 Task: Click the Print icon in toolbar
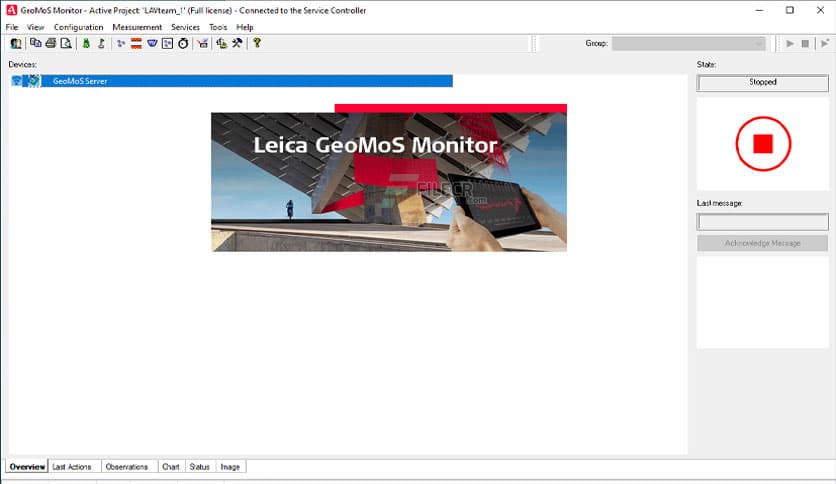pos(51,43)
